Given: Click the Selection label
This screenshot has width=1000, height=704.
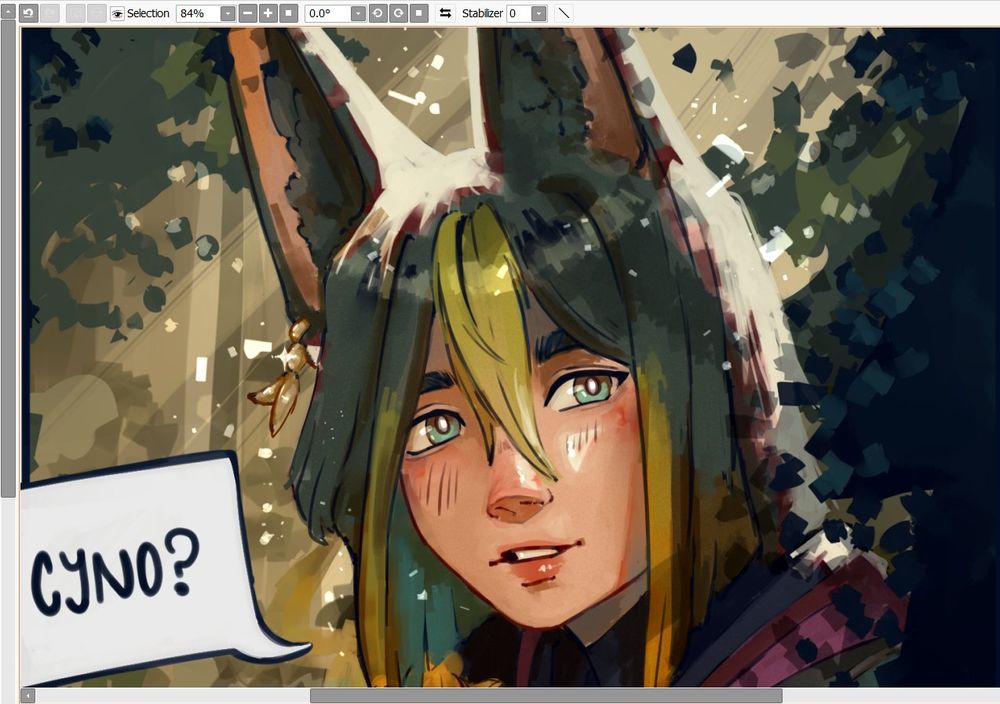Looking at the screenshot, I should click(x=148, y=13).
